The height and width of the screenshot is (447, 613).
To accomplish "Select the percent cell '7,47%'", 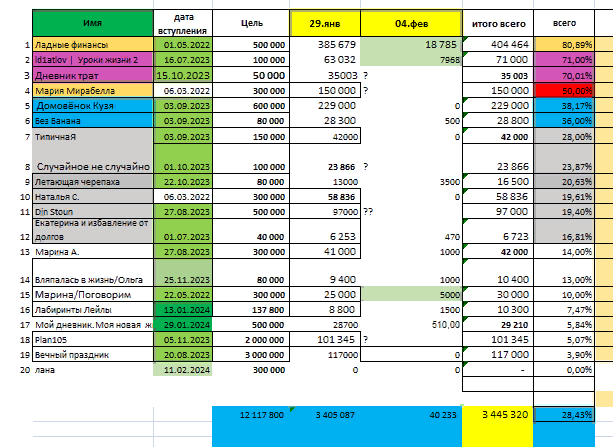I will pos(564,310).
